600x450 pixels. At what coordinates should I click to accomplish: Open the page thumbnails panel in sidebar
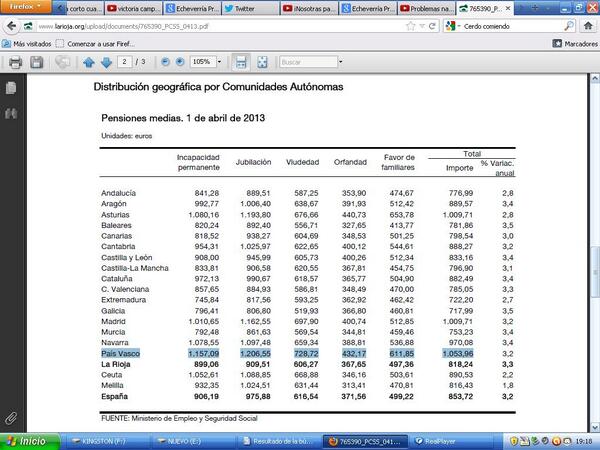(11, 88)
